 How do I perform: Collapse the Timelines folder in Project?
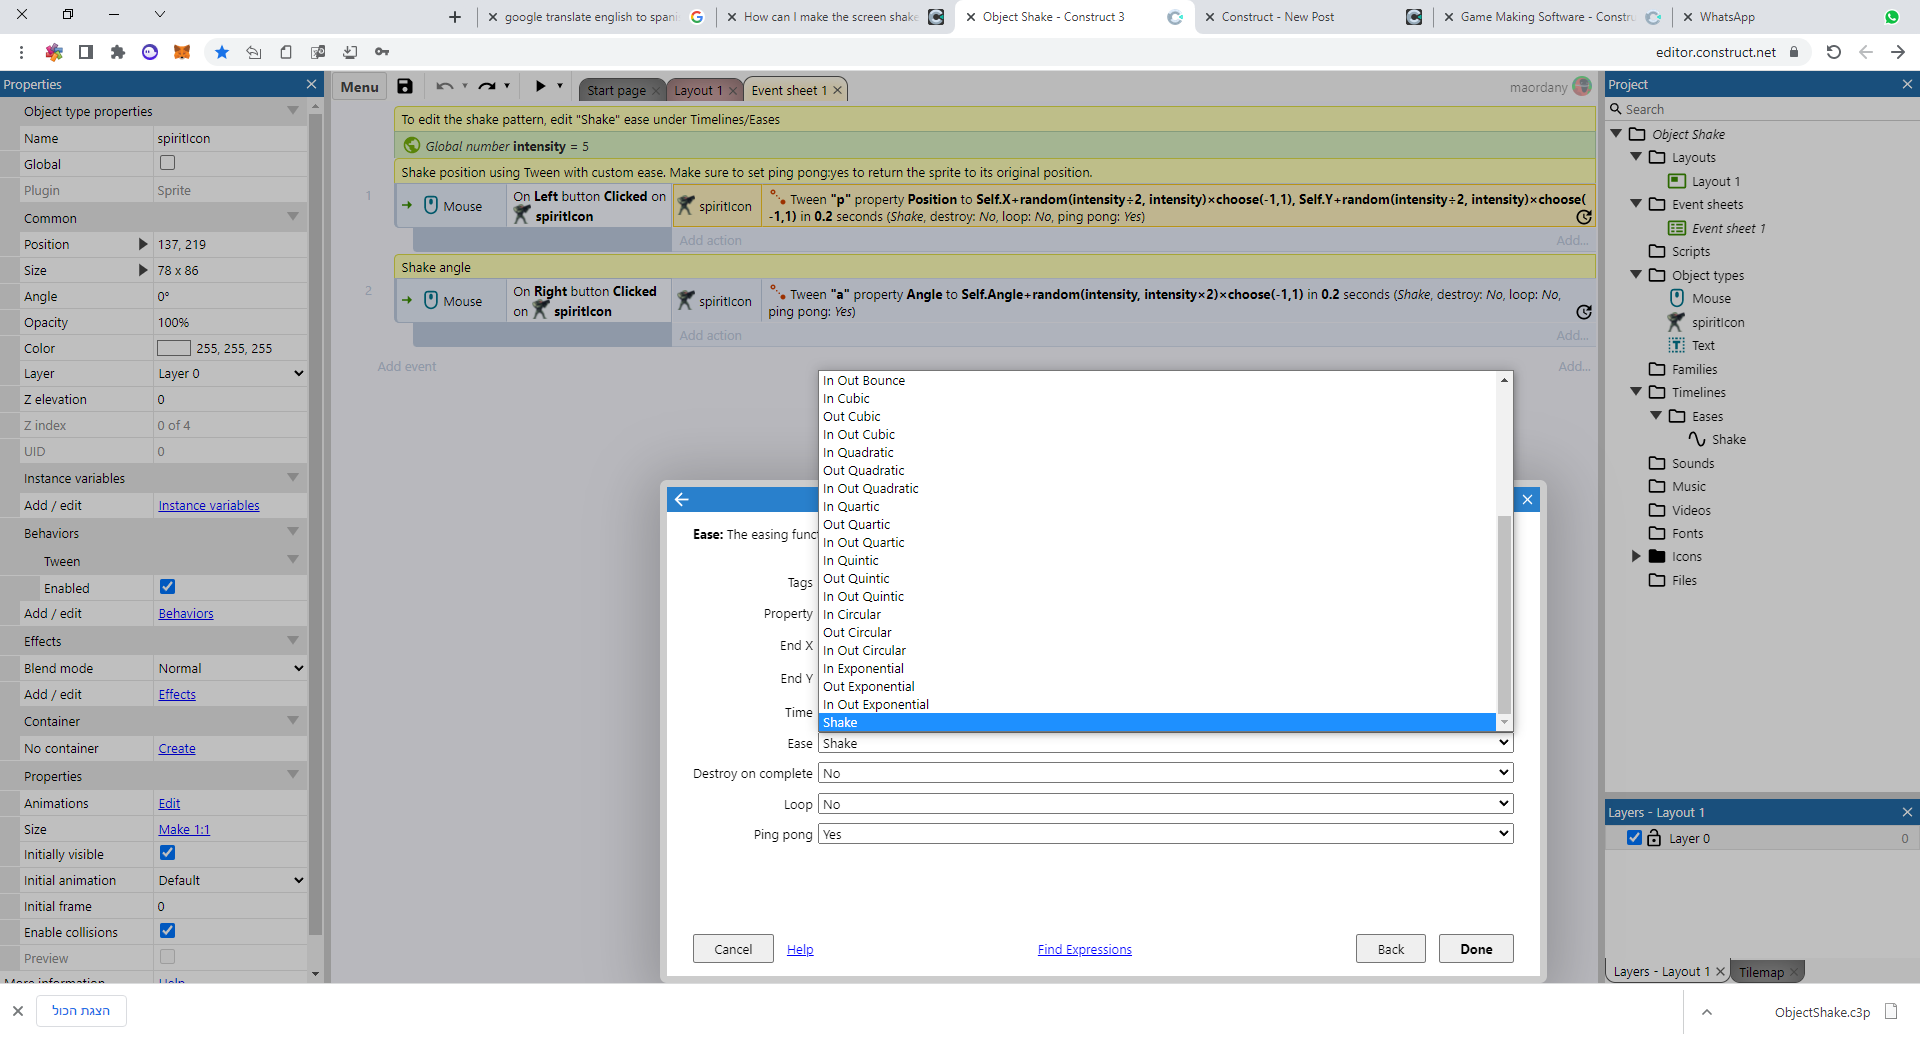pyautogui.click(x=1636, y=392)
